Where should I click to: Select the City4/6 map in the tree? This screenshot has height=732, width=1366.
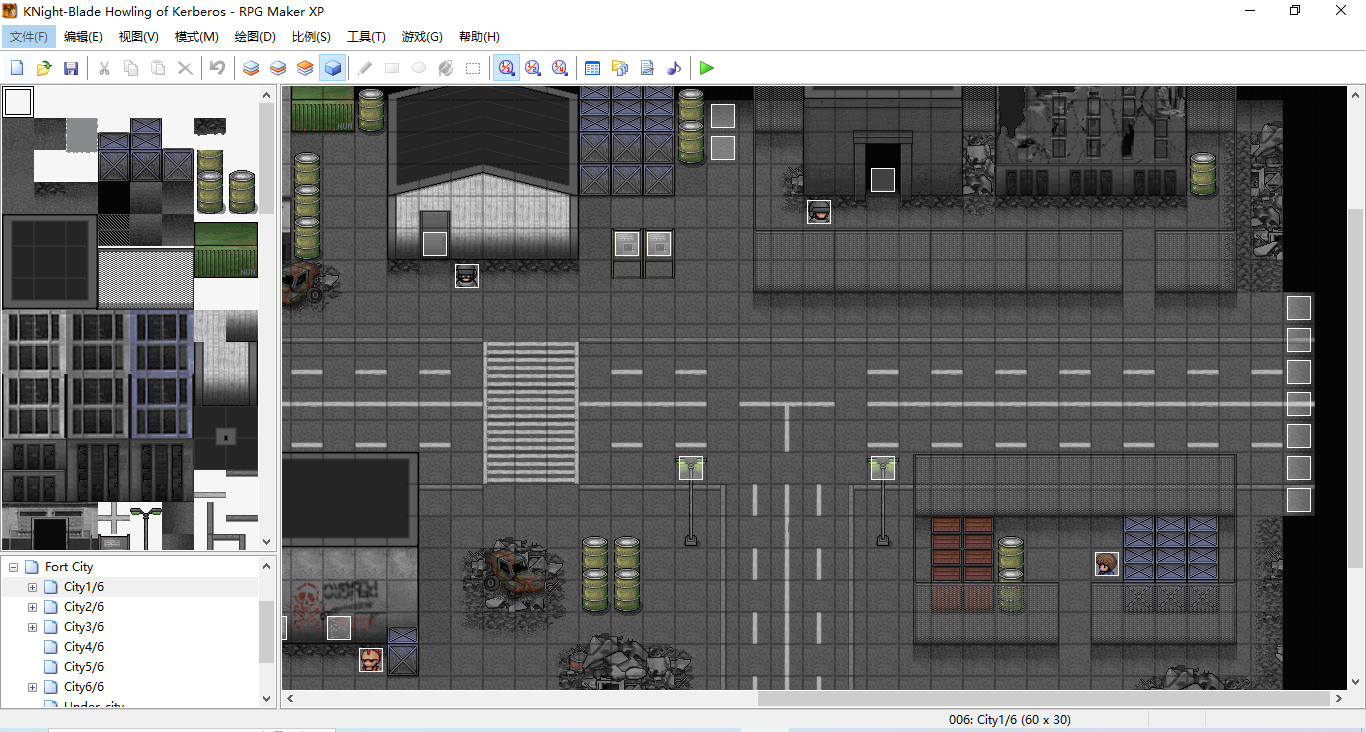click(x=84, y=647)
